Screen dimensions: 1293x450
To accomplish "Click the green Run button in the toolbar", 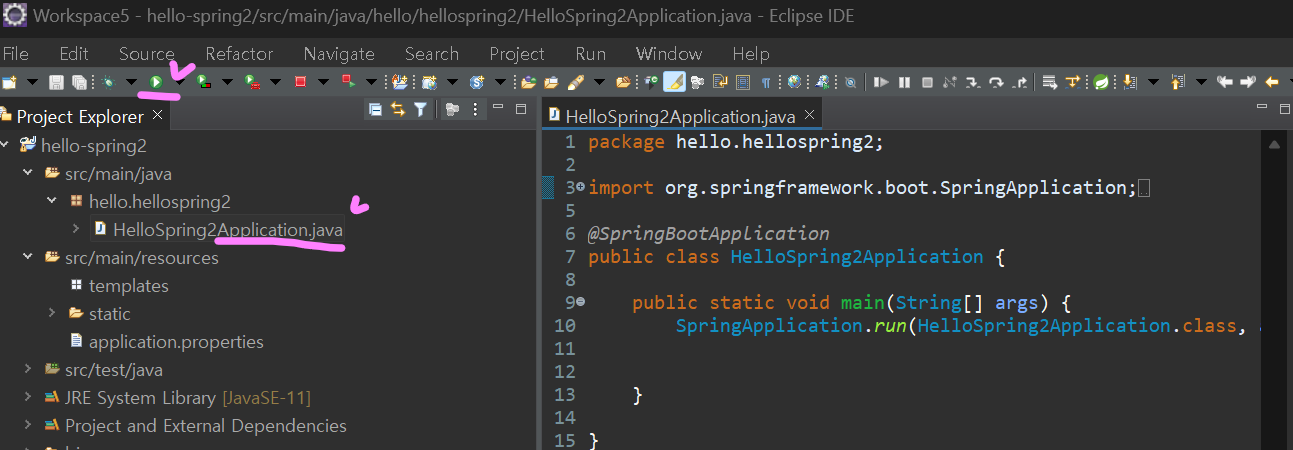I will click(x=156, y=81).
